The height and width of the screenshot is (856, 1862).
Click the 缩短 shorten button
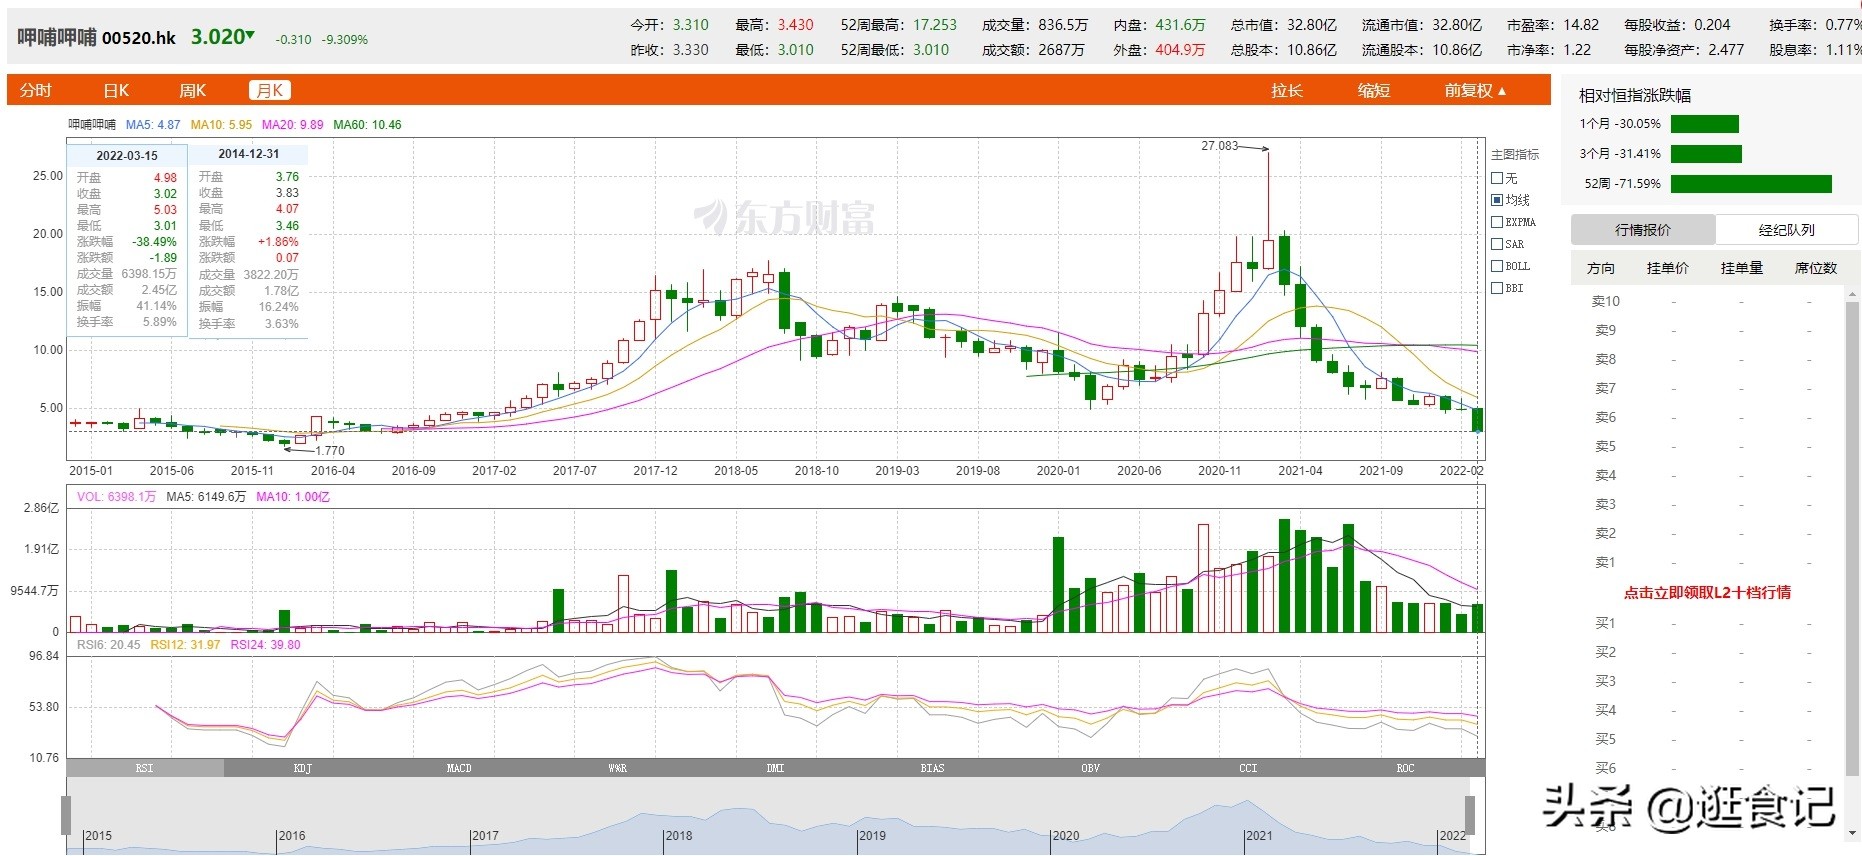[x=1374, y=91]
